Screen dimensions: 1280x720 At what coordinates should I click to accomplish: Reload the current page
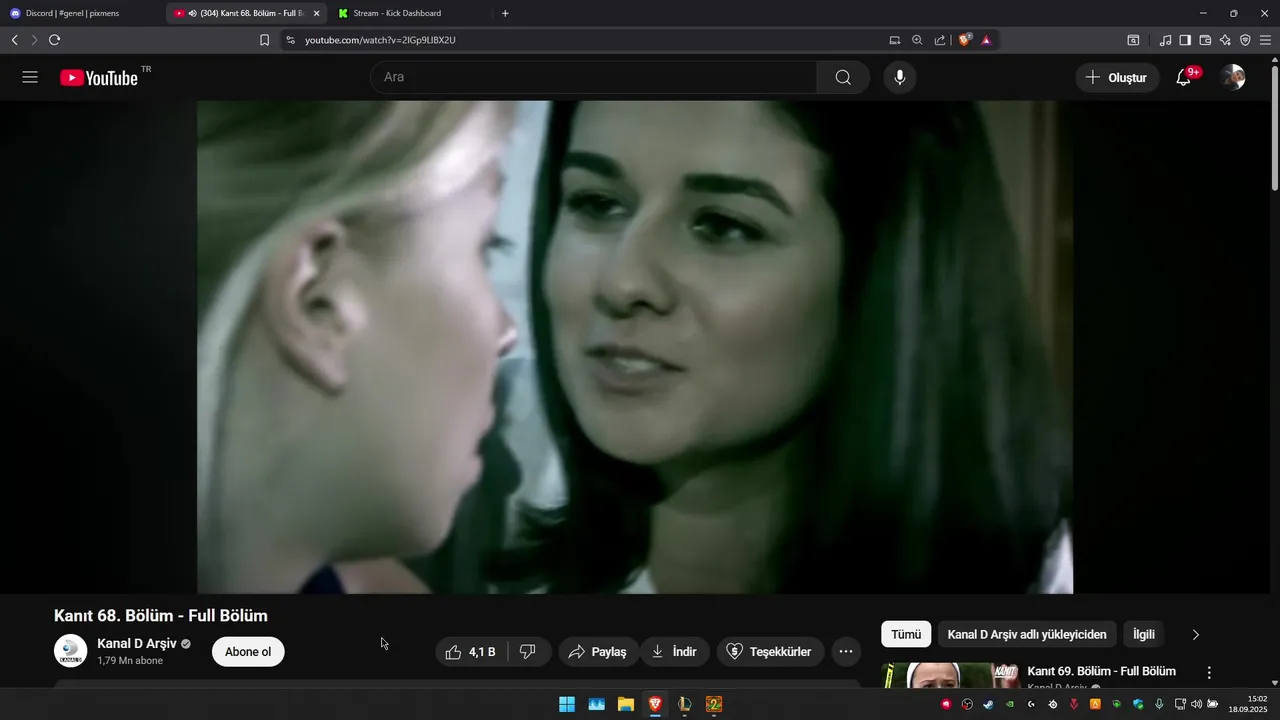(x=54, y=40)
